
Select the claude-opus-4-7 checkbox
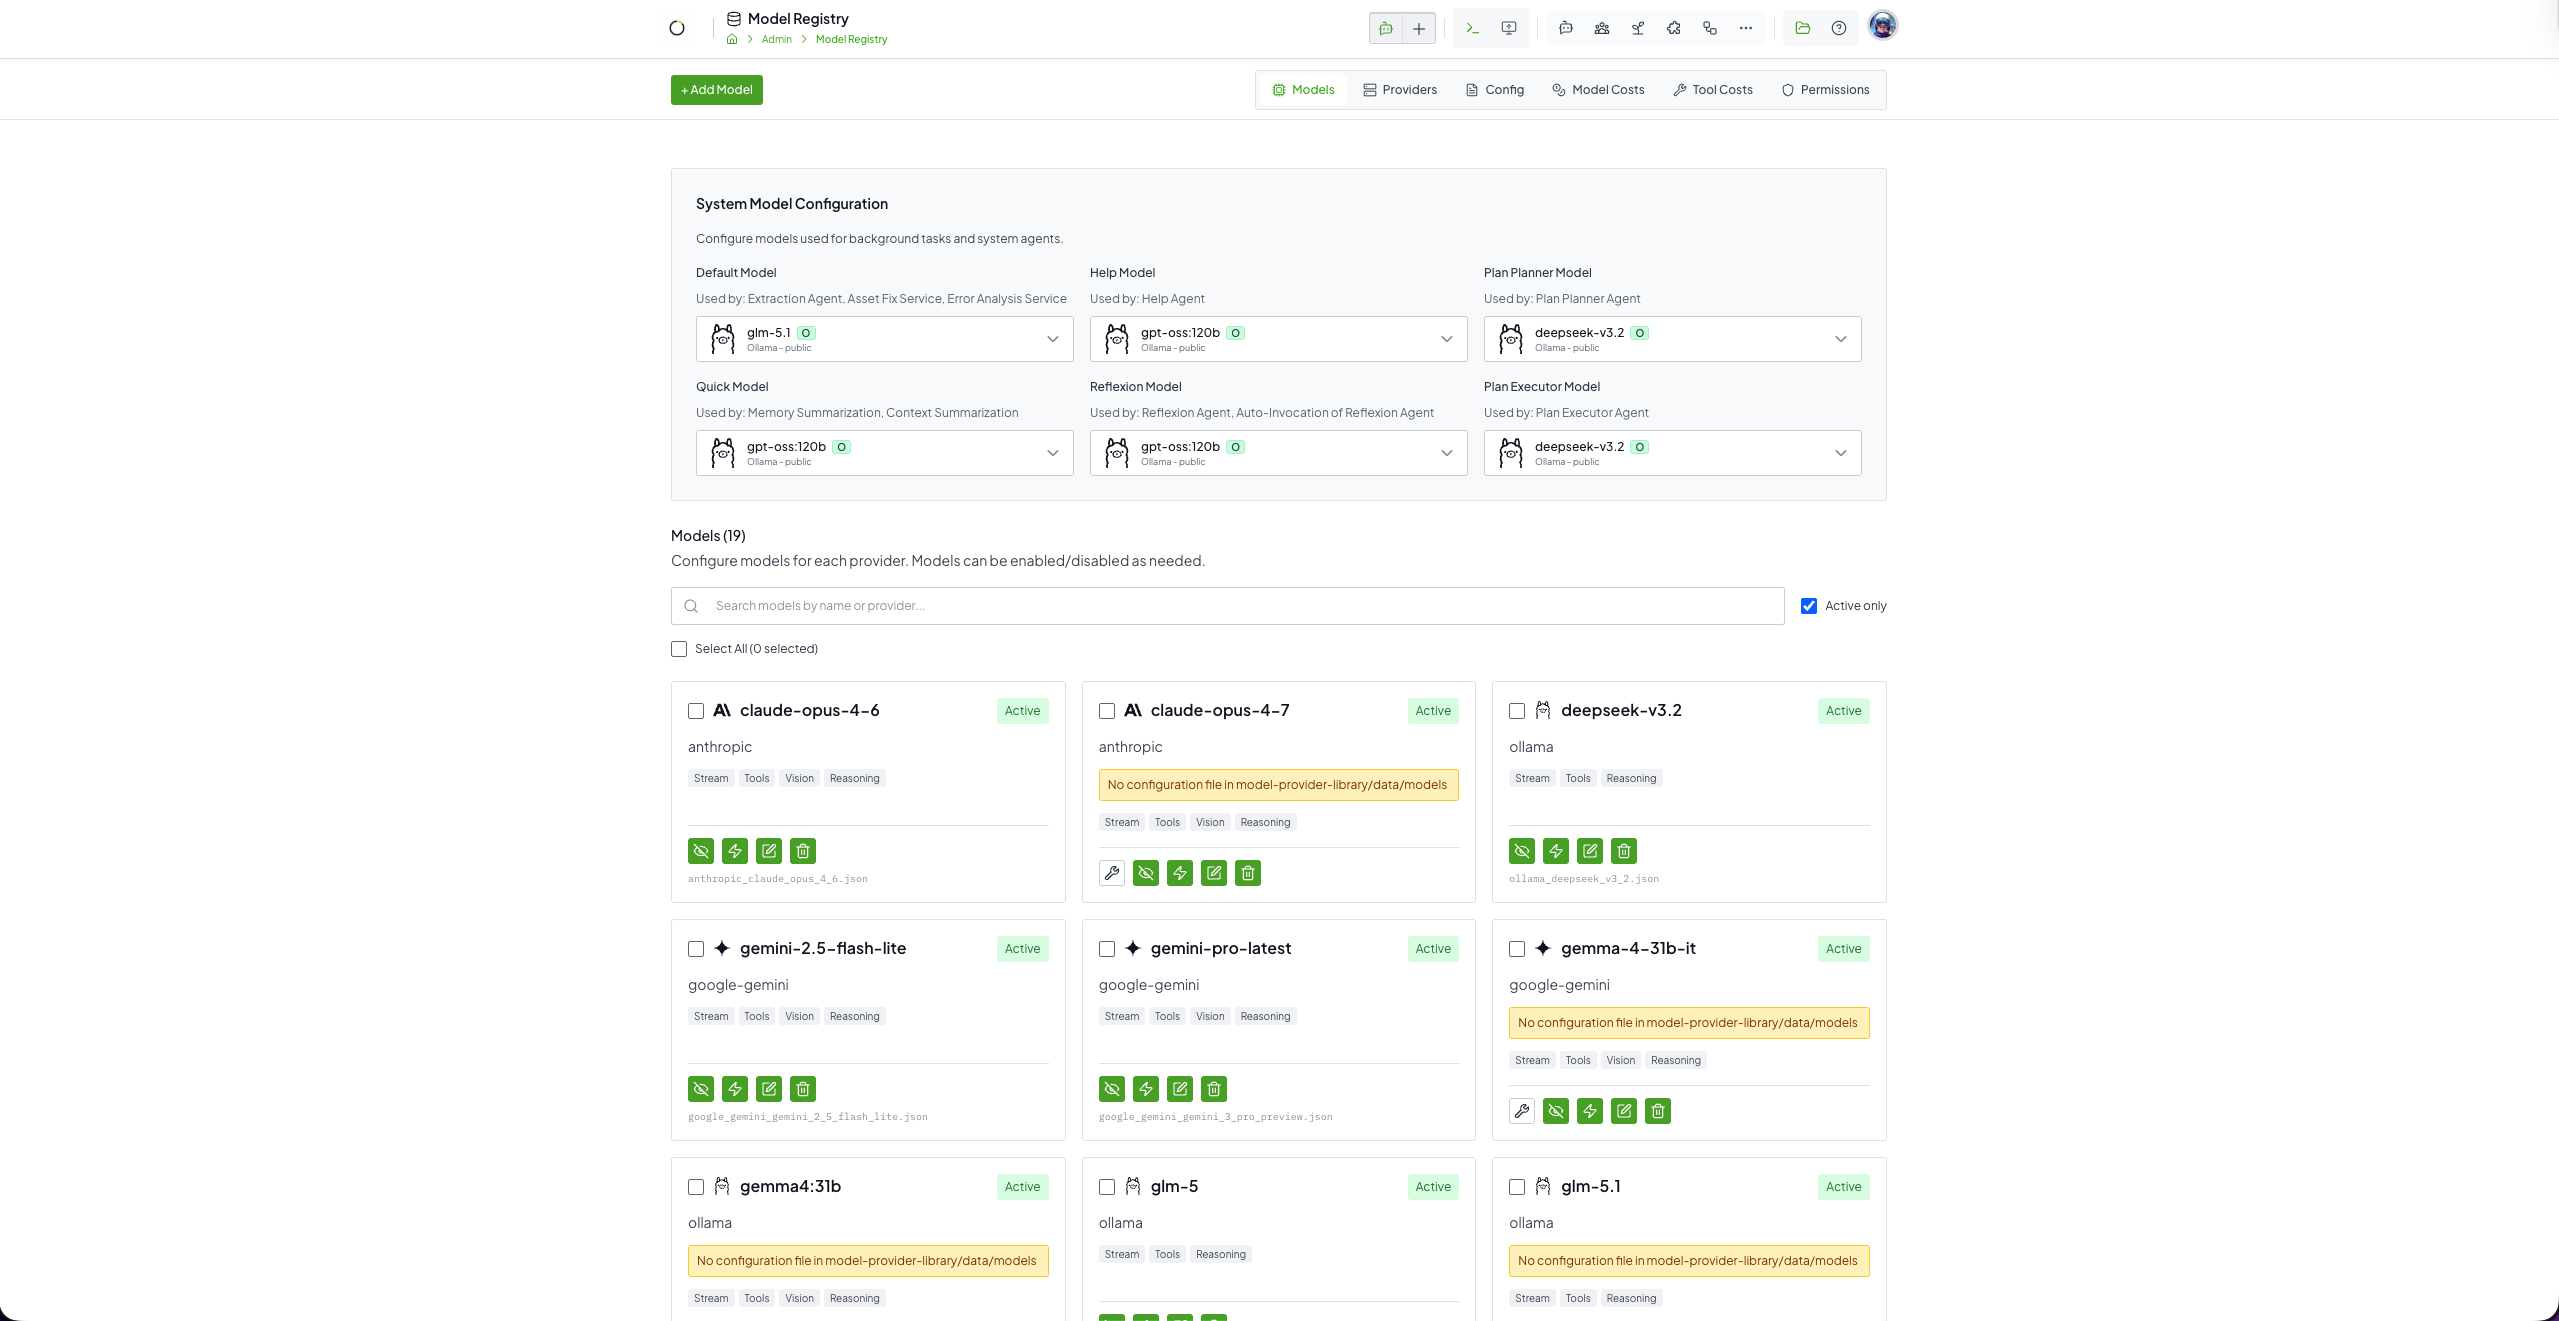pyautogui.click(x=1107, y=711)
